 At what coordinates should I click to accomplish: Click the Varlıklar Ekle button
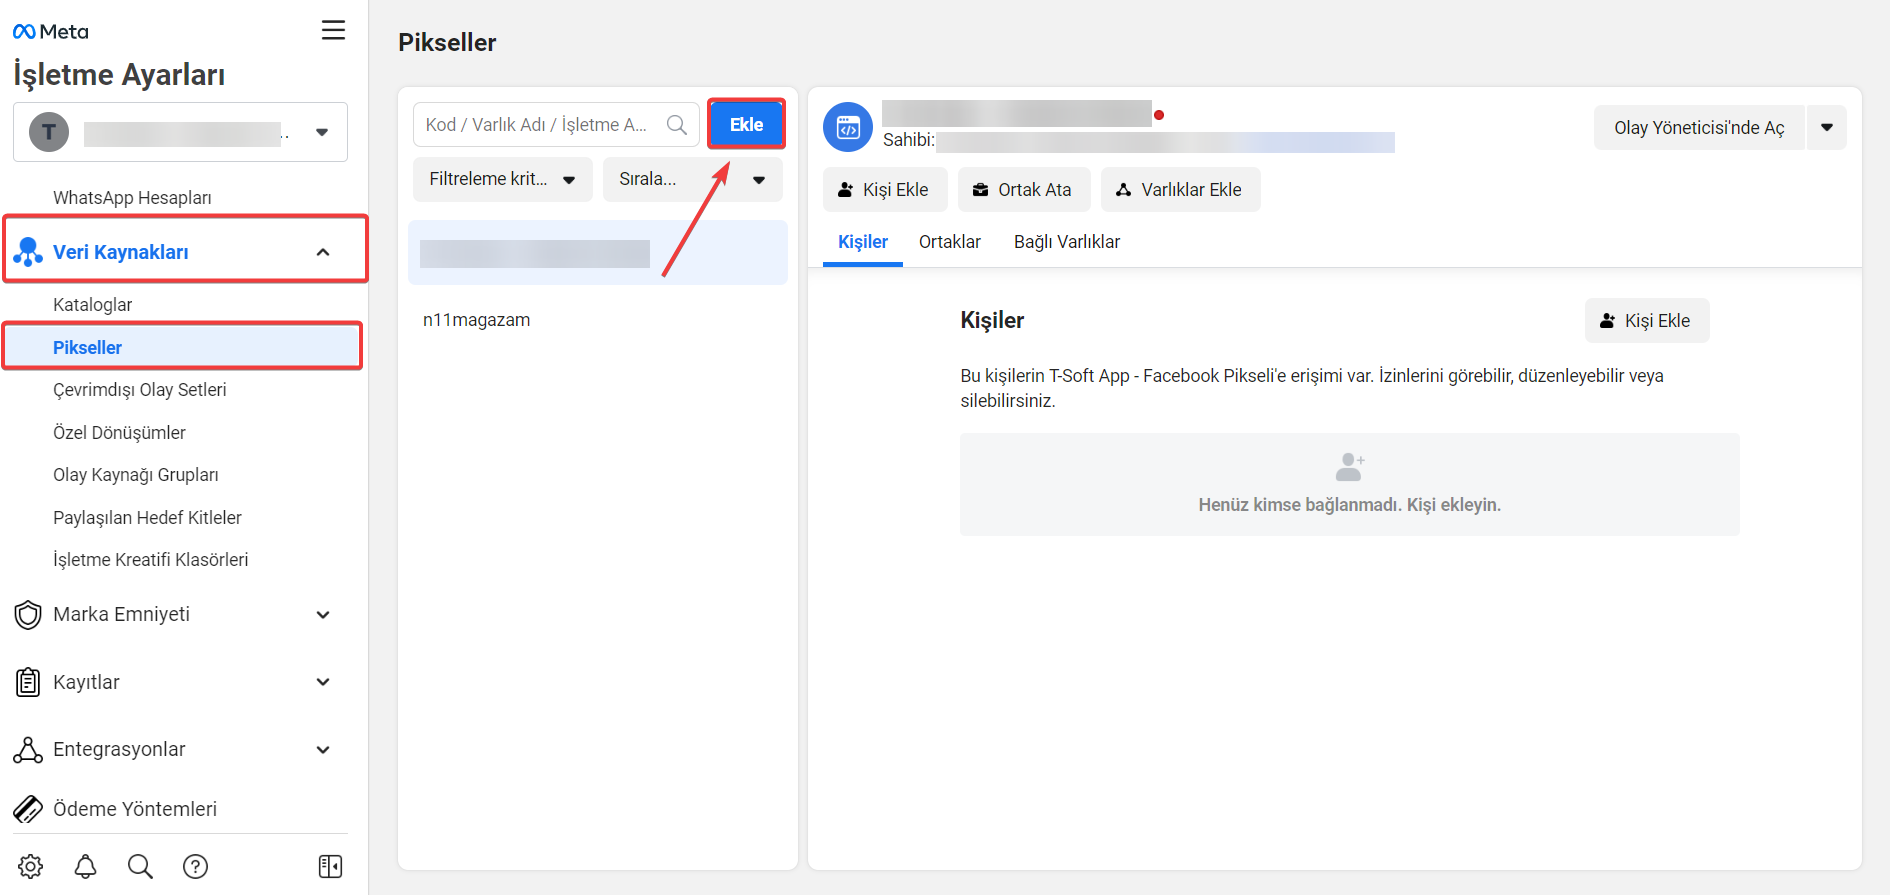pos(1181,190)
